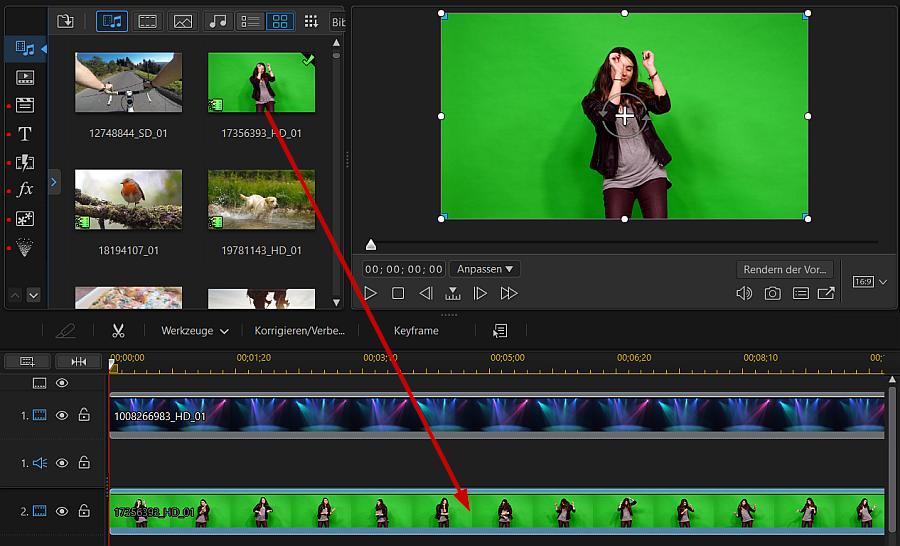Open the Title room (T icon)
Screen dimensions: 900x546
(25, 133)
